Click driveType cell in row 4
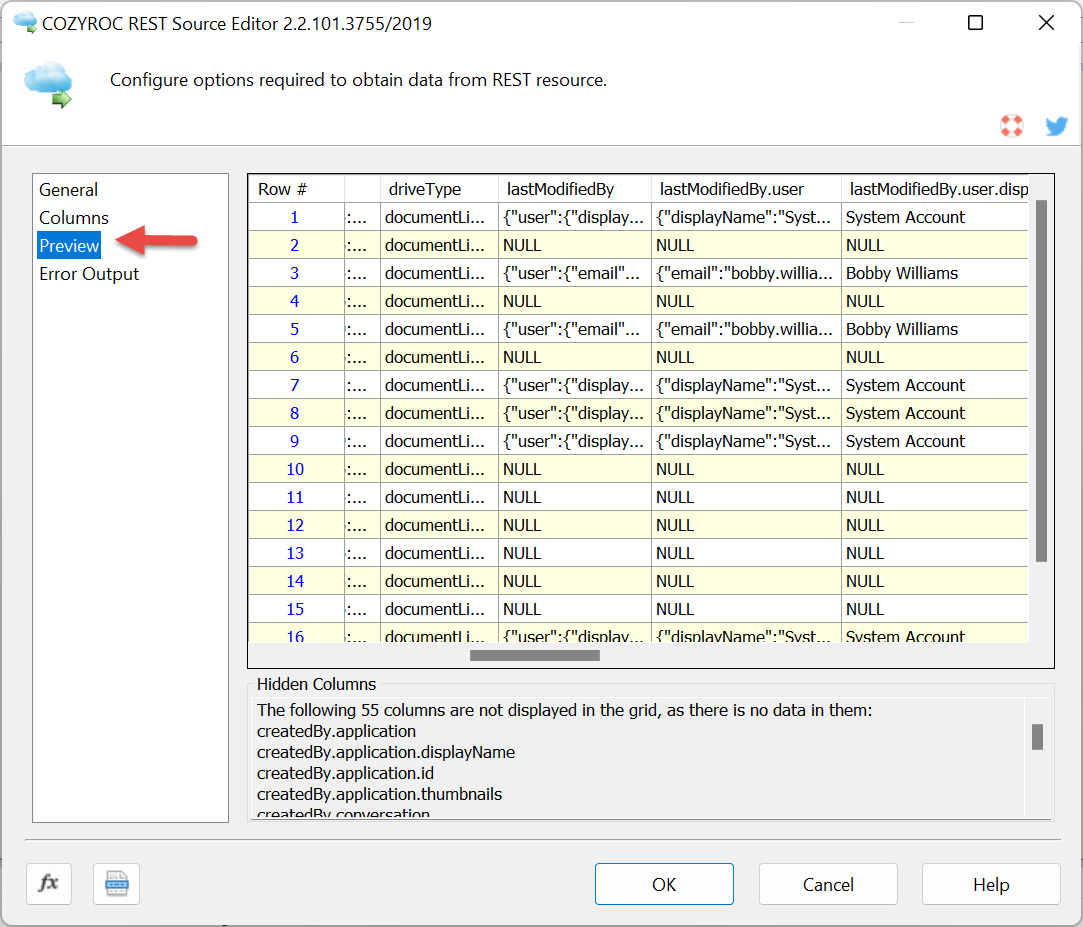 pyautogui.click(x=439, y=301)
